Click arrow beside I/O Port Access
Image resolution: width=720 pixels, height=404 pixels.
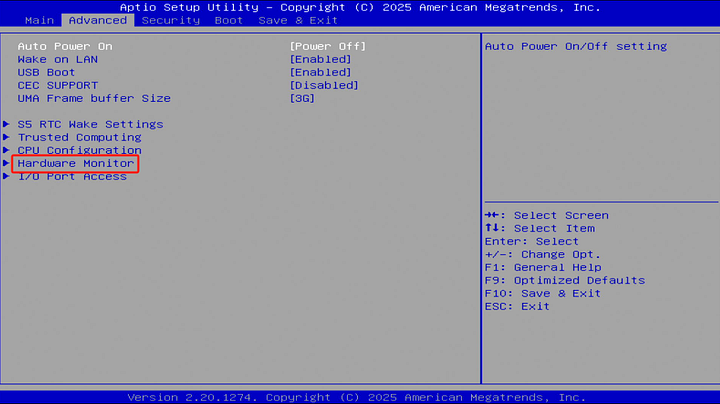coord(7,176)
